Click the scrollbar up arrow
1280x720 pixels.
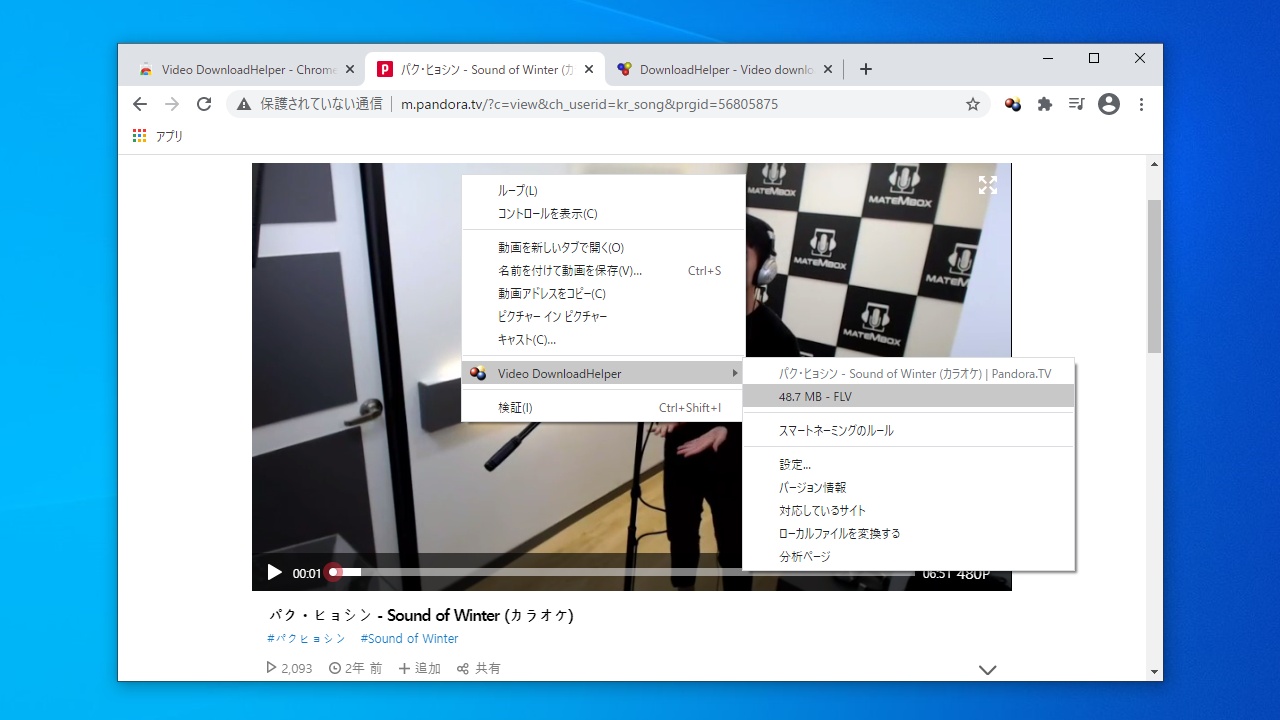point(1154,164)
